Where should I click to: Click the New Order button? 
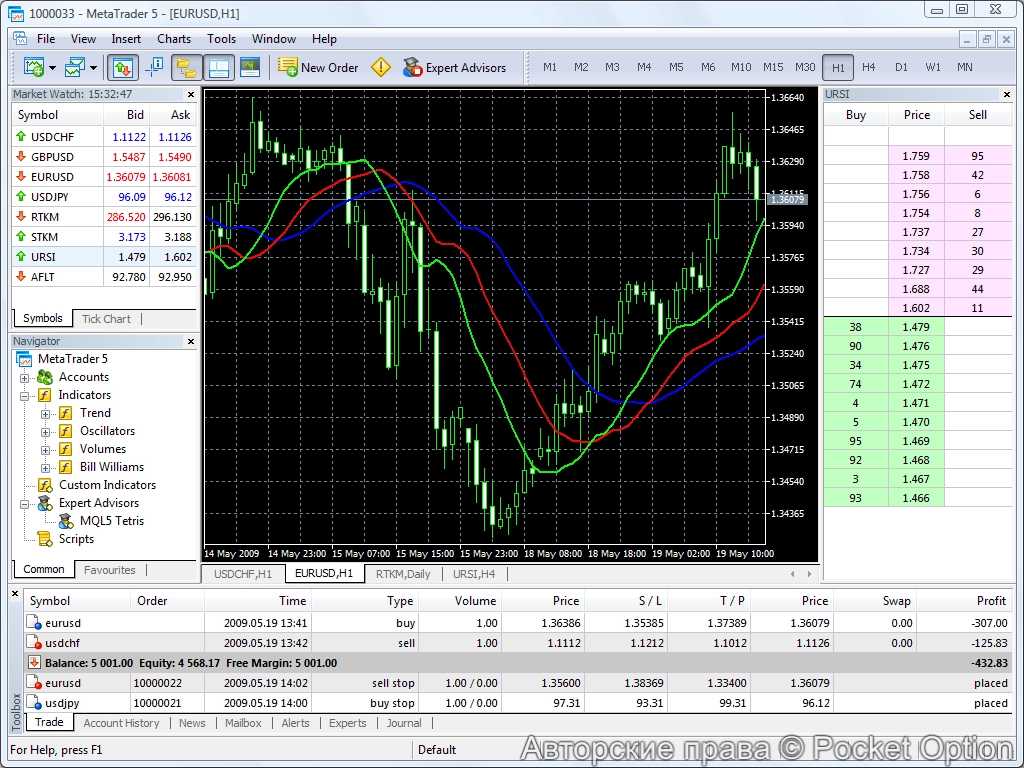point(318,68)
